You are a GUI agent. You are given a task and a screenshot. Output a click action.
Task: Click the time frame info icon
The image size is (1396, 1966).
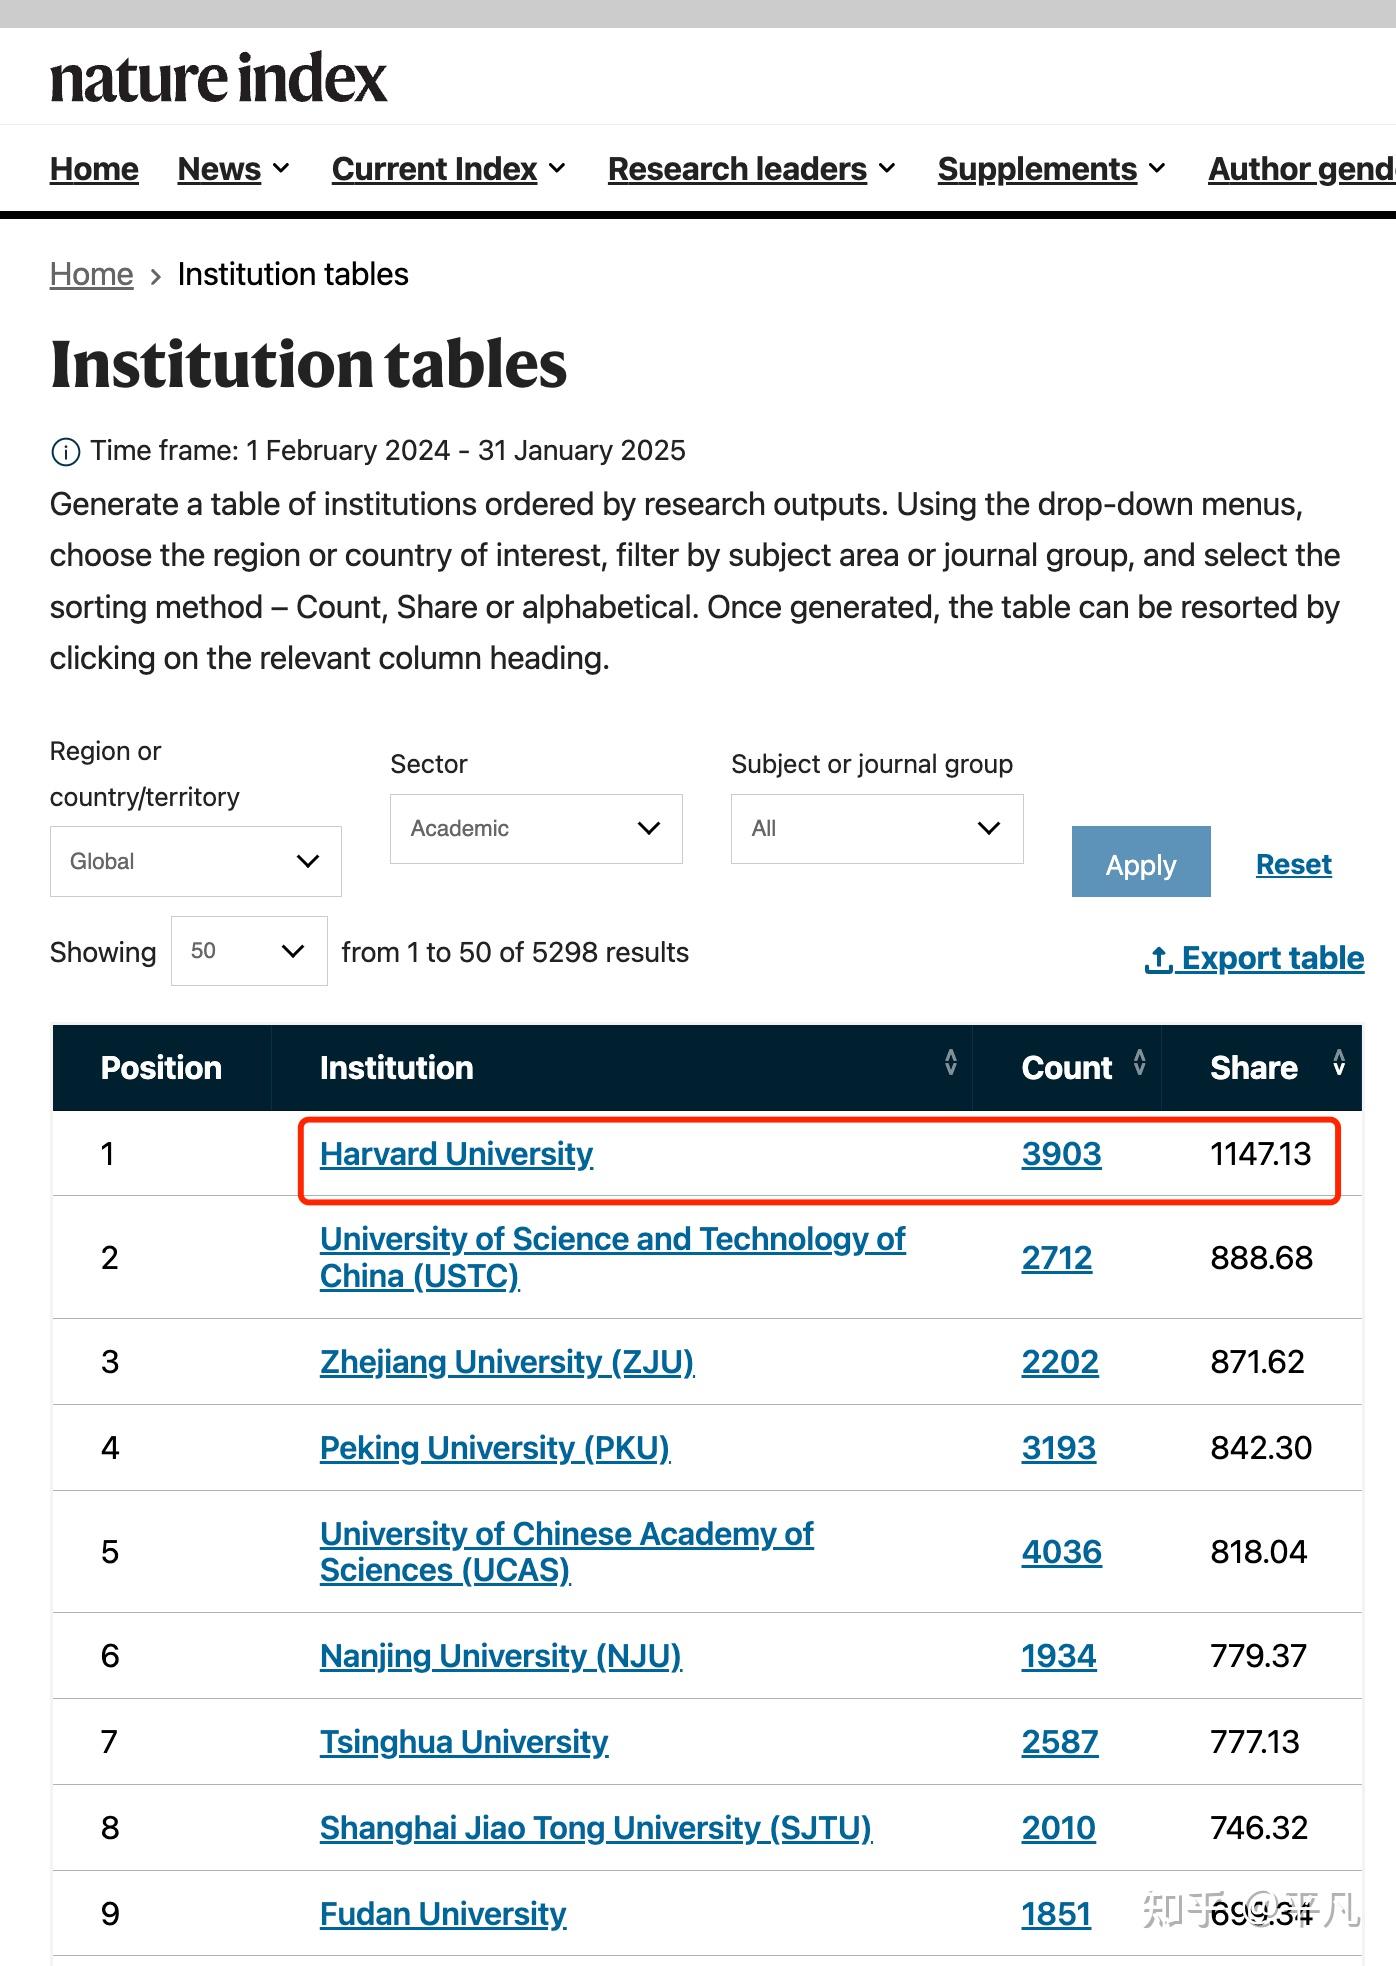pyautogui.click(x=65, y=452)
